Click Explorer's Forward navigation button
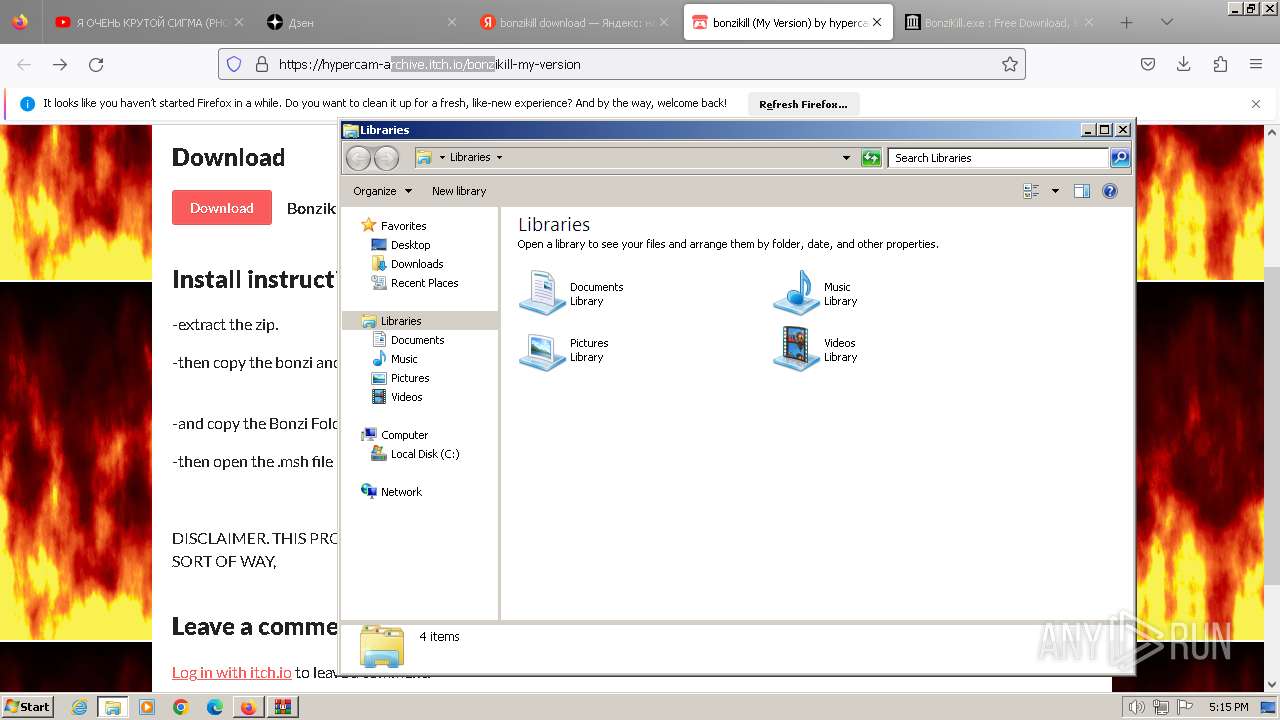The height and width of the screenshot is (720, 1280). [386, 158]
